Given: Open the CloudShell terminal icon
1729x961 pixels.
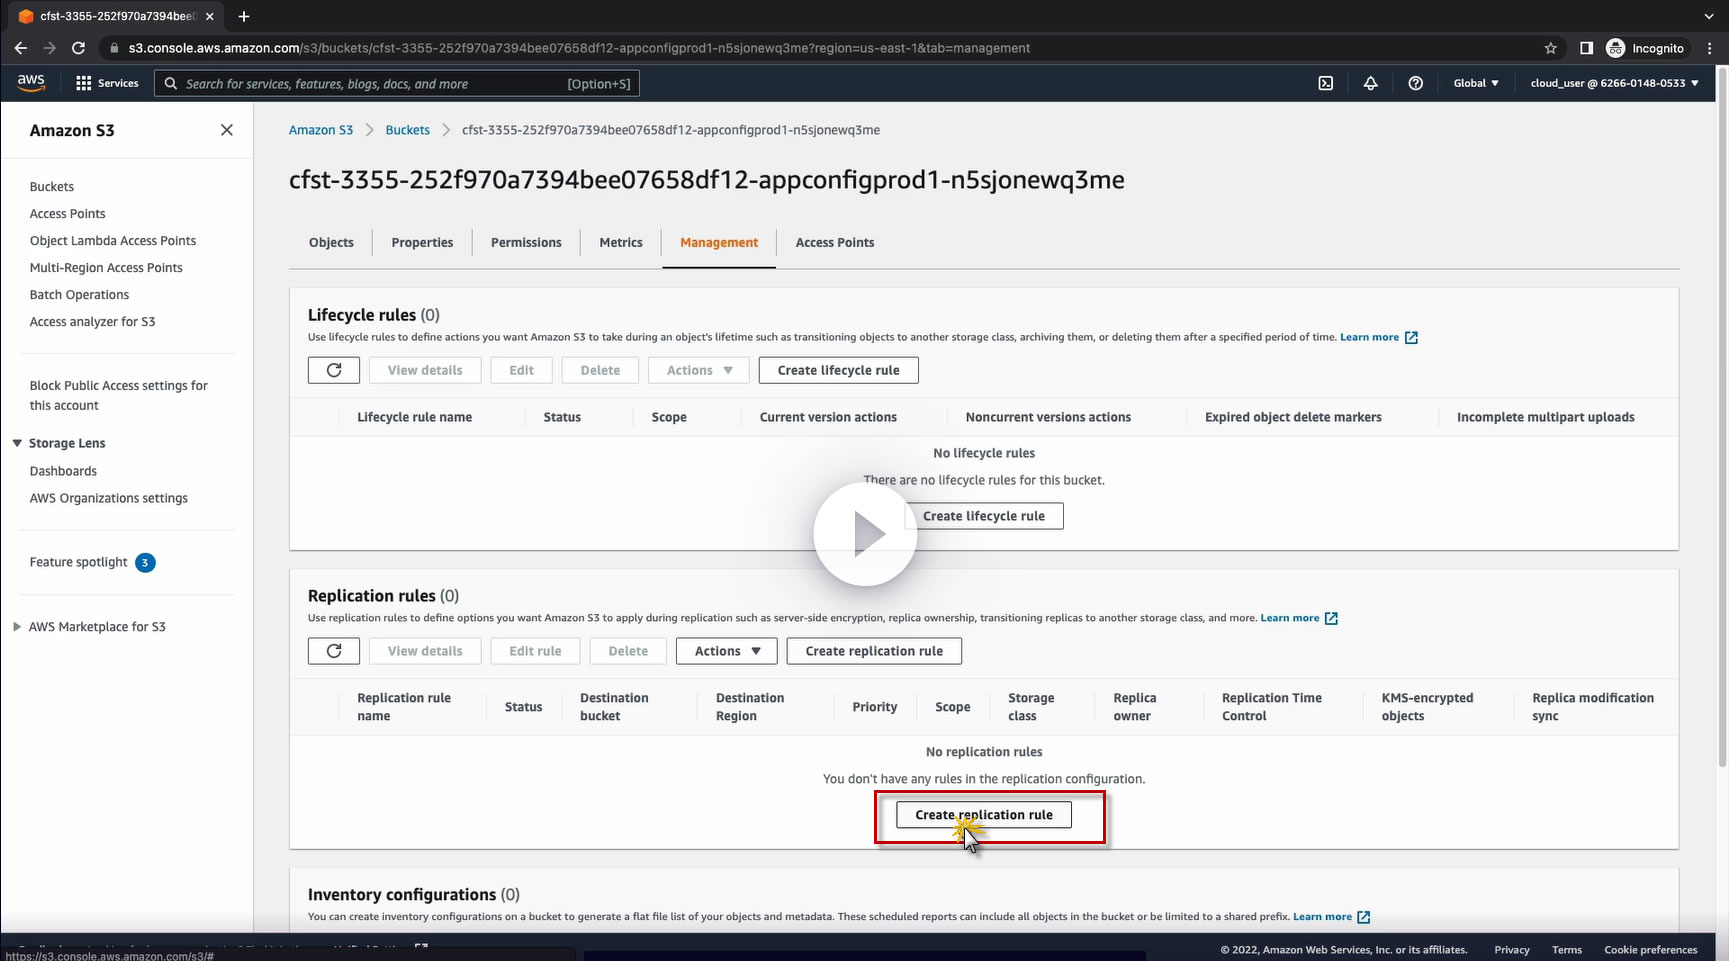Looking at the screenshot, I should click(1325, 83).
